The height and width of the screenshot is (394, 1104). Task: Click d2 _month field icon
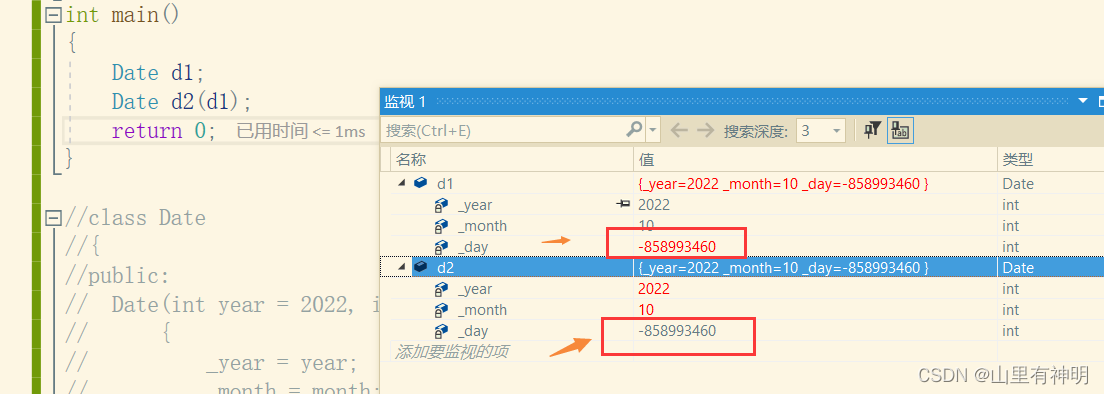[441, 310]
